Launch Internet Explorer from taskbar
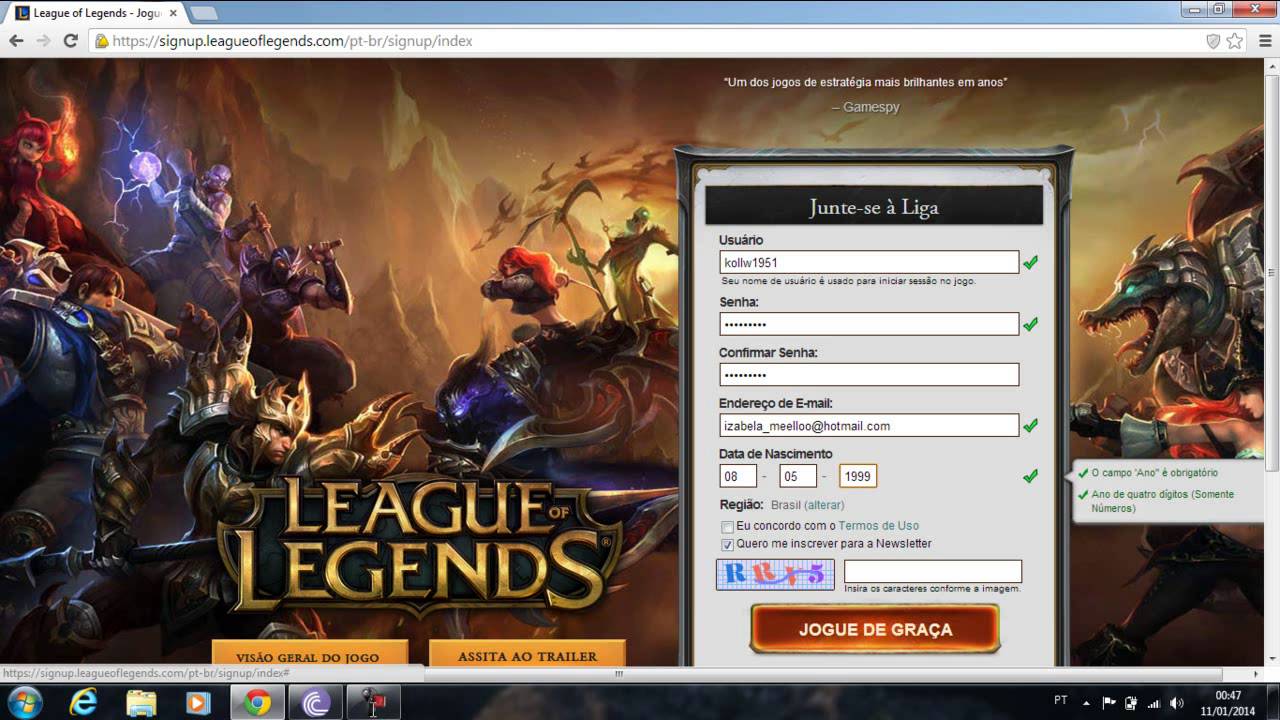 [84, 703]
